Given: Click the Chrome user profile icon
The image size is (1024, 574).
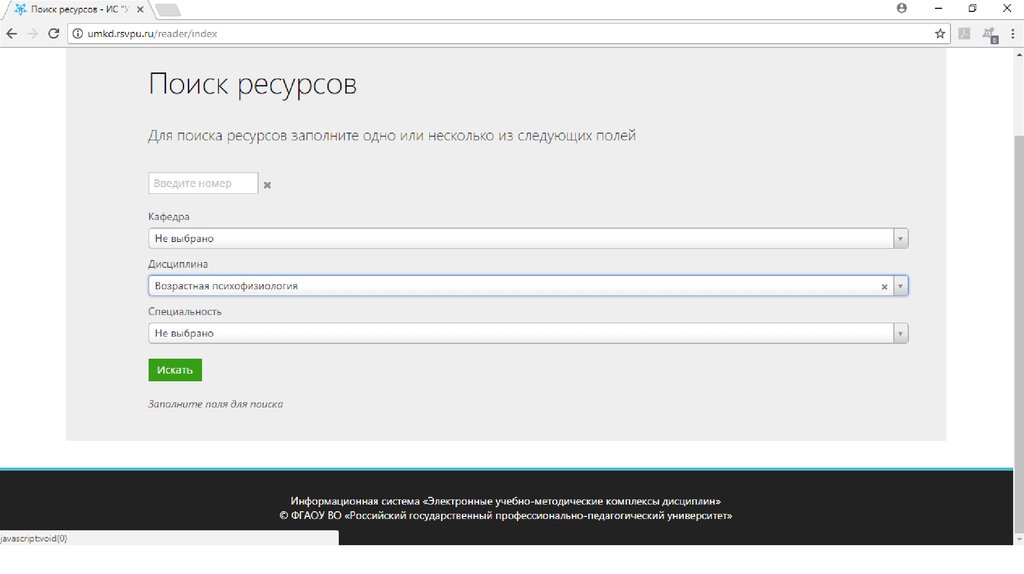Looking at the screenshot, I should (902, 8).
